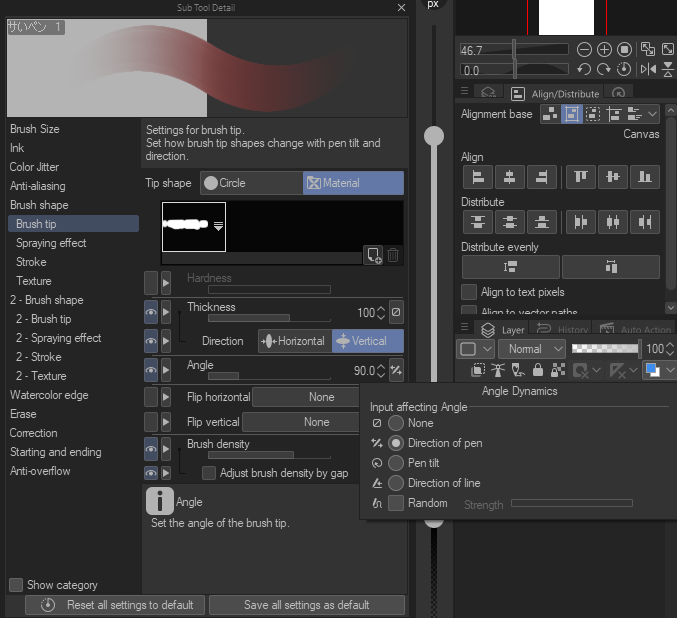
Task: Expand the Thickness row arrow
Action: point(166,312)
